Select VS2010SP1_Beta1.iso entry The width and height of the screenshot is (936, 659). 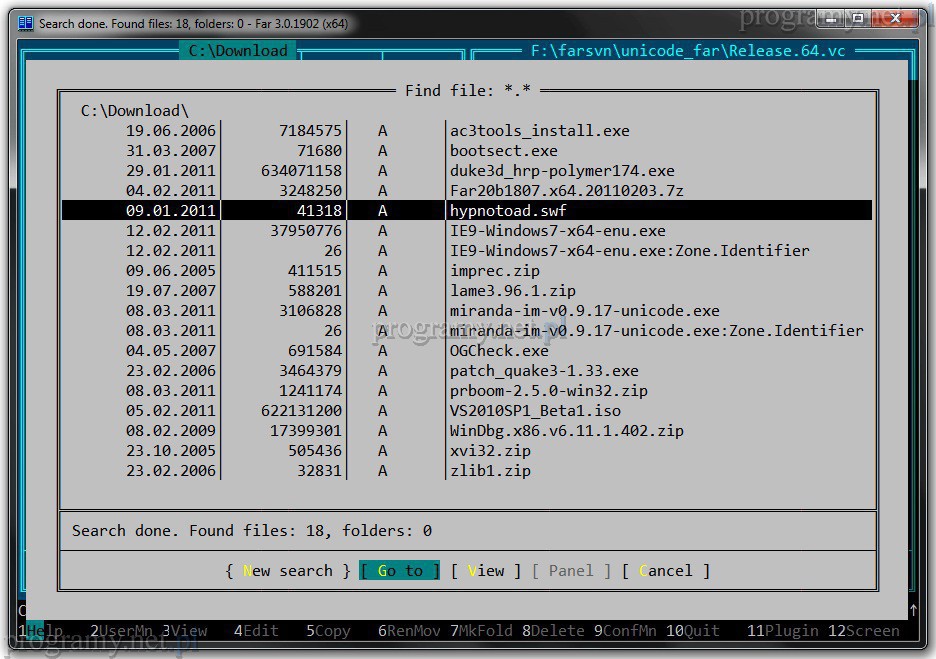(535, 411)
